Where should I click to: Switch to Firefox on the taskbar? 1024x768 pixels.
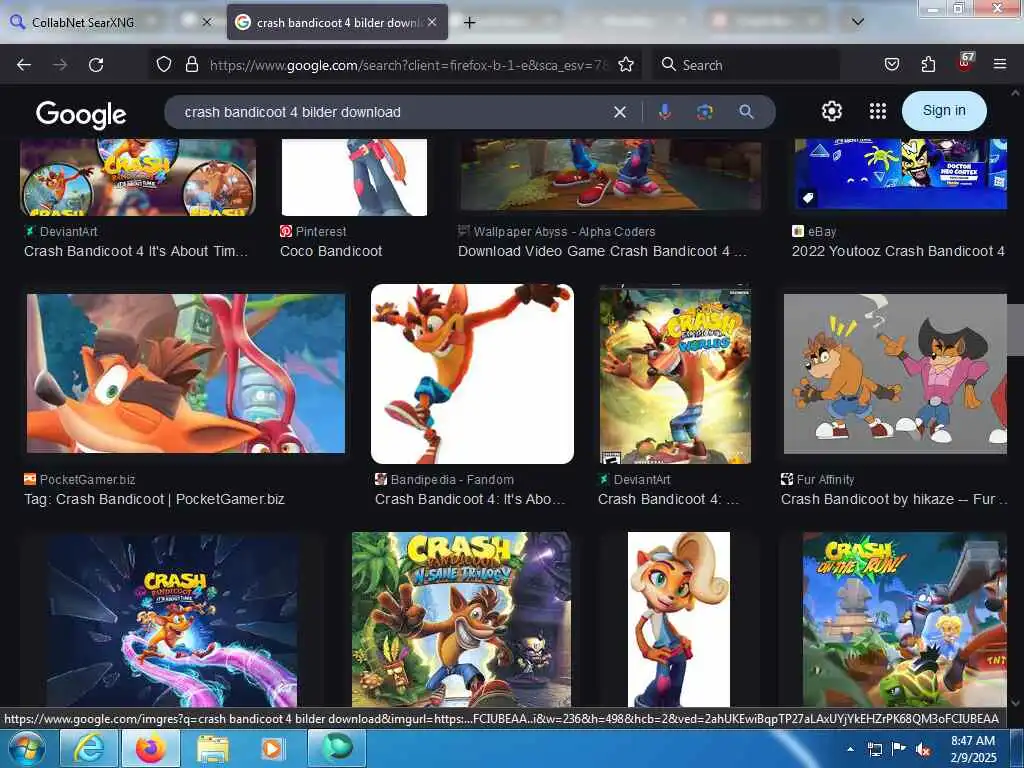pyautogui.click(x=151, y=748)
